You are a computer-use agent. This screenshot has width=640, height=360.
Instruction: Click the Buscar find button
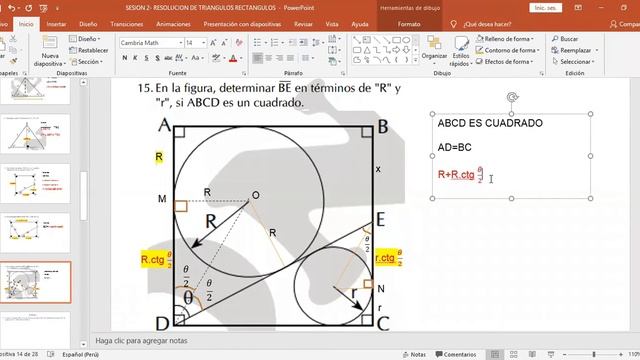pyautogui.click(x=565, y=39)
